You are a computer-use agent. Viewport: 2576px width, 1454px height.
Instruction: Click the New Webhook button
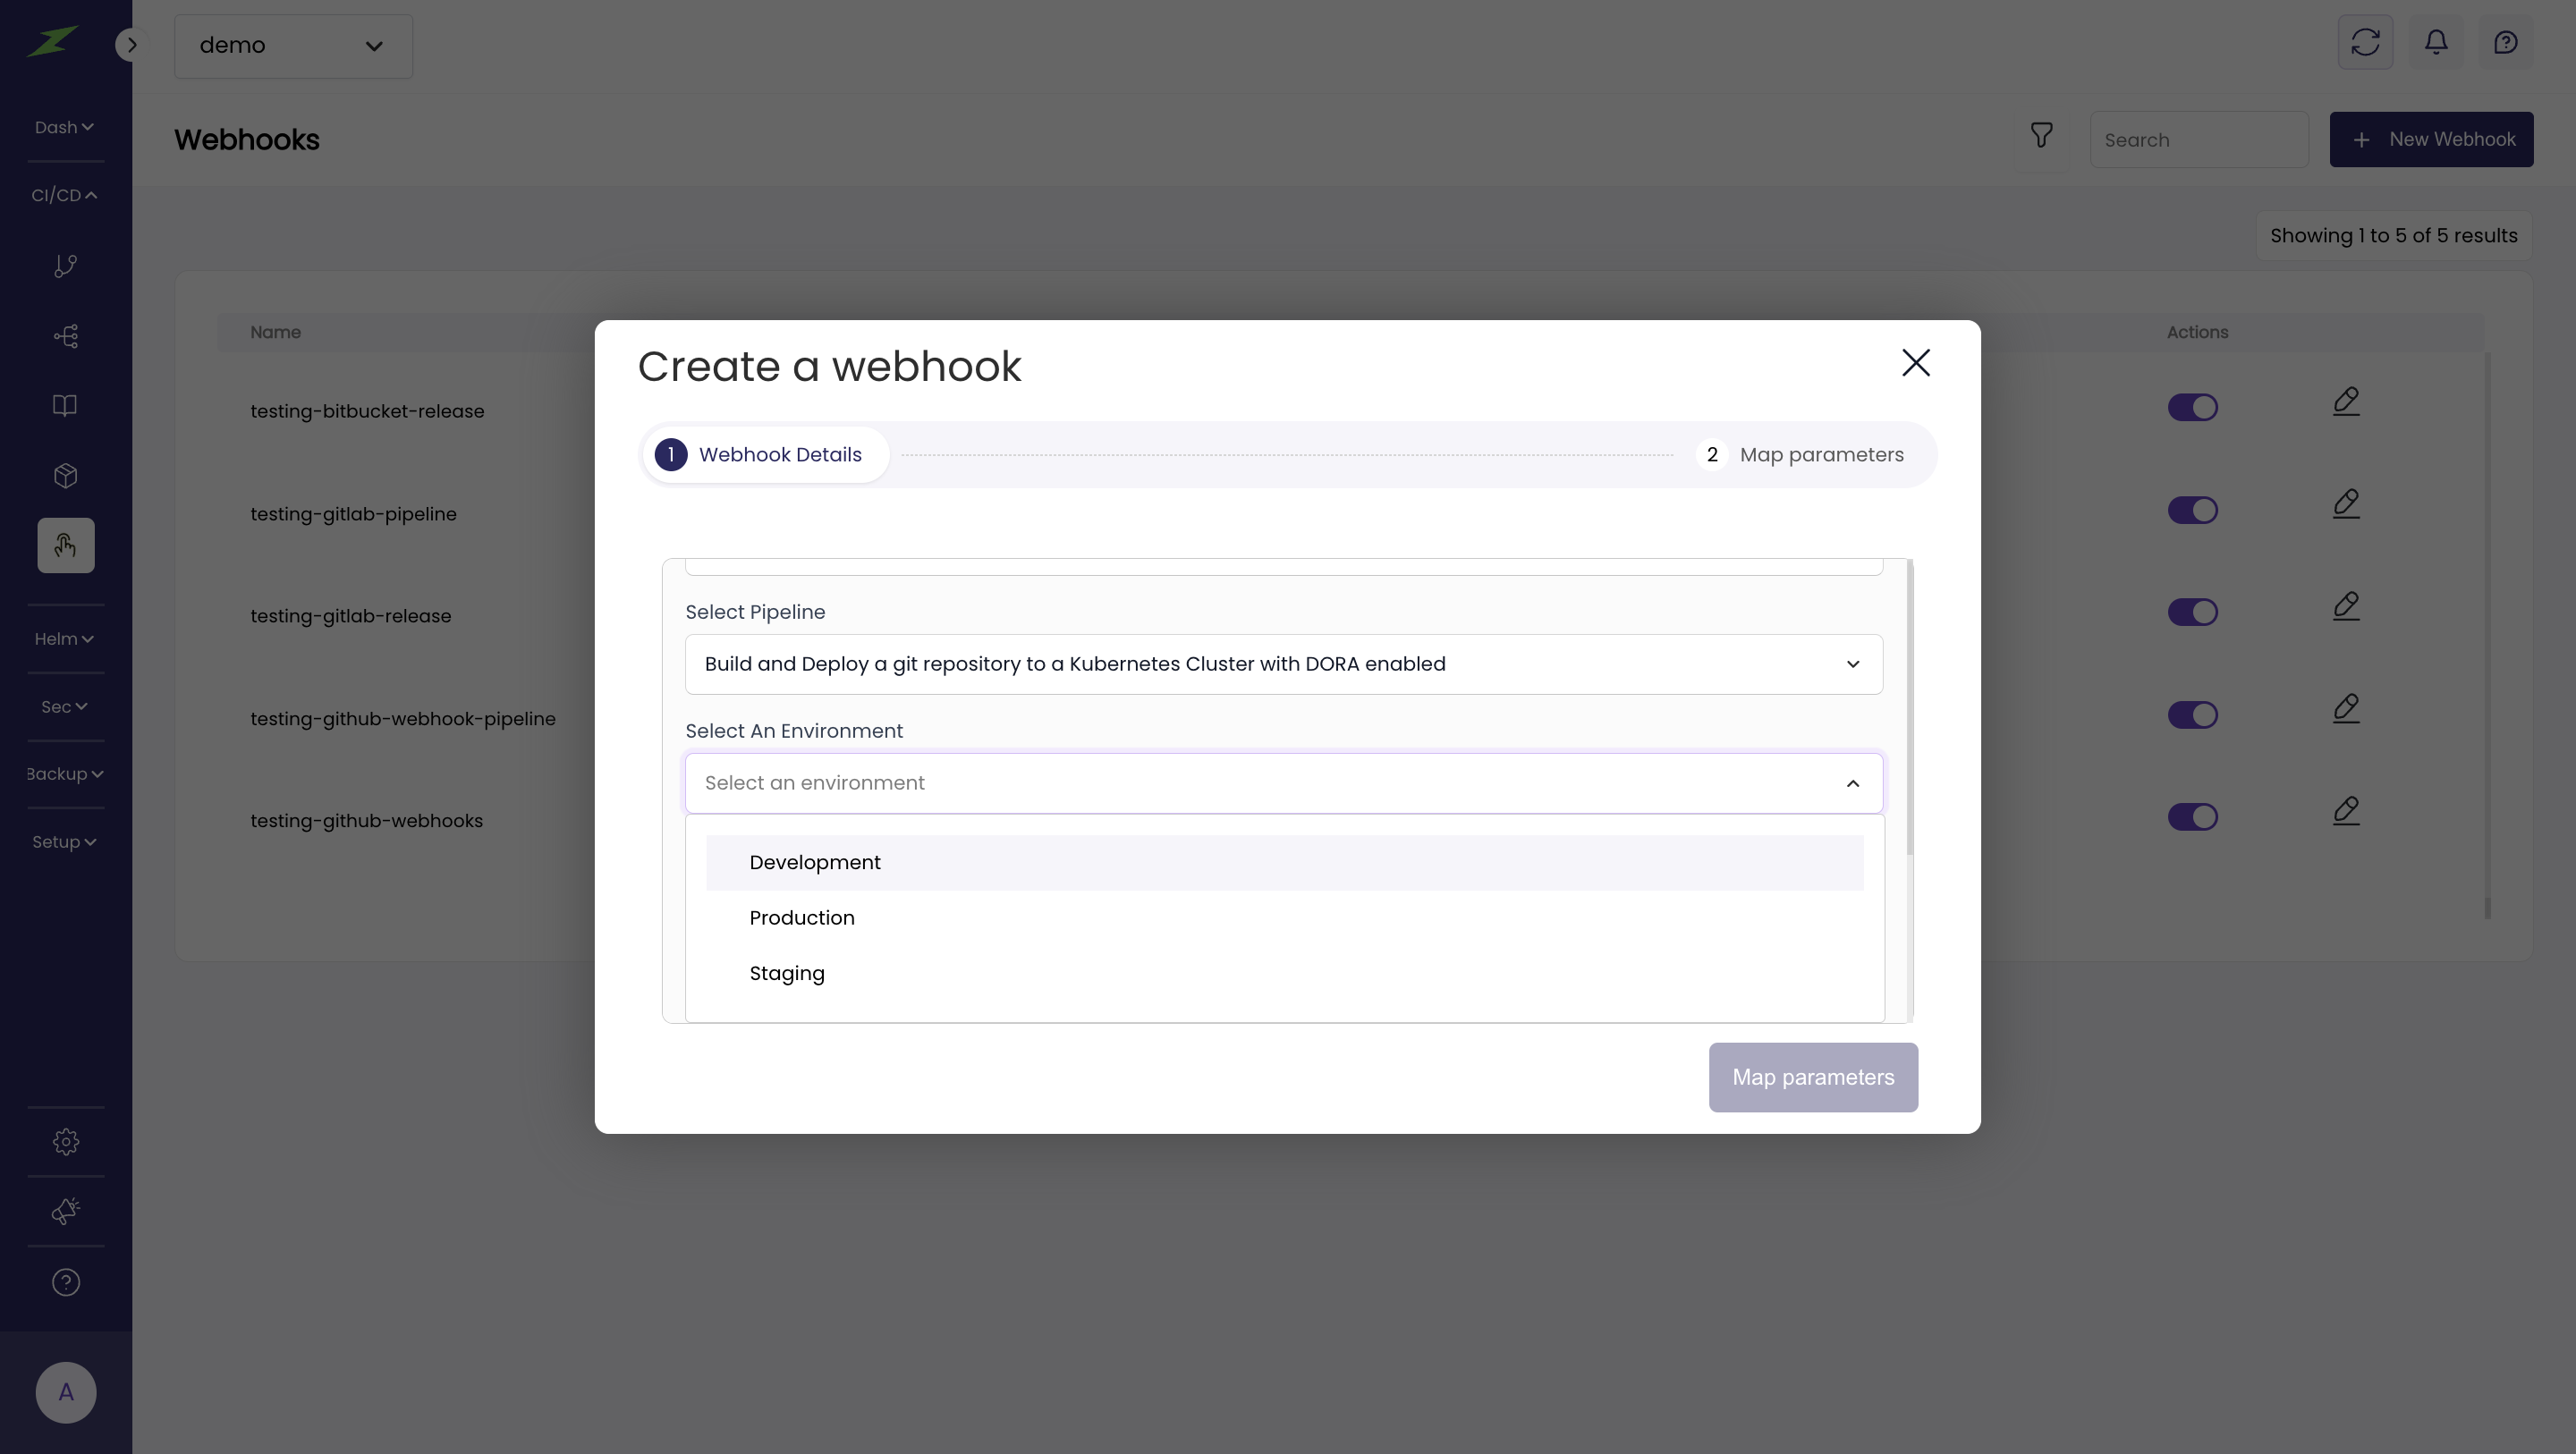[2430, 140]
